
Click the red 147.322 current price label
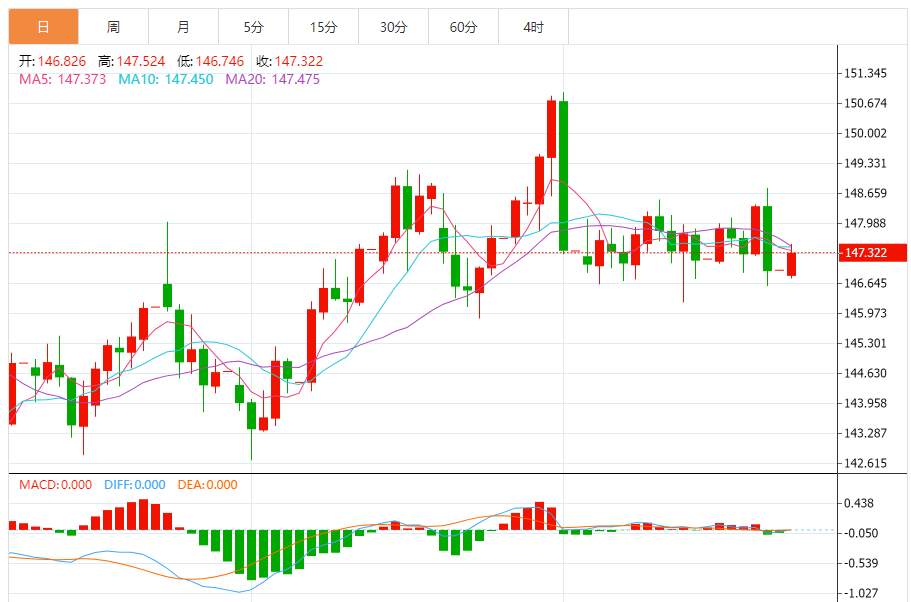[x=873, y=253]
